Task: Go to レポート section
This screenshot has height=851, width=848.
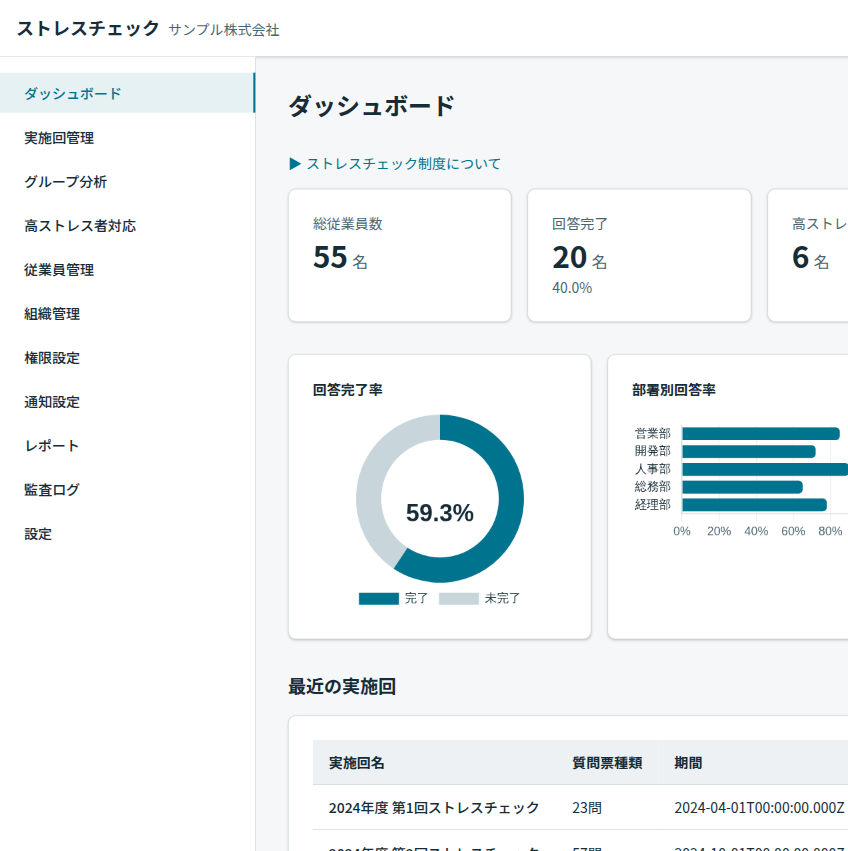Action: (x=52, y=446)
